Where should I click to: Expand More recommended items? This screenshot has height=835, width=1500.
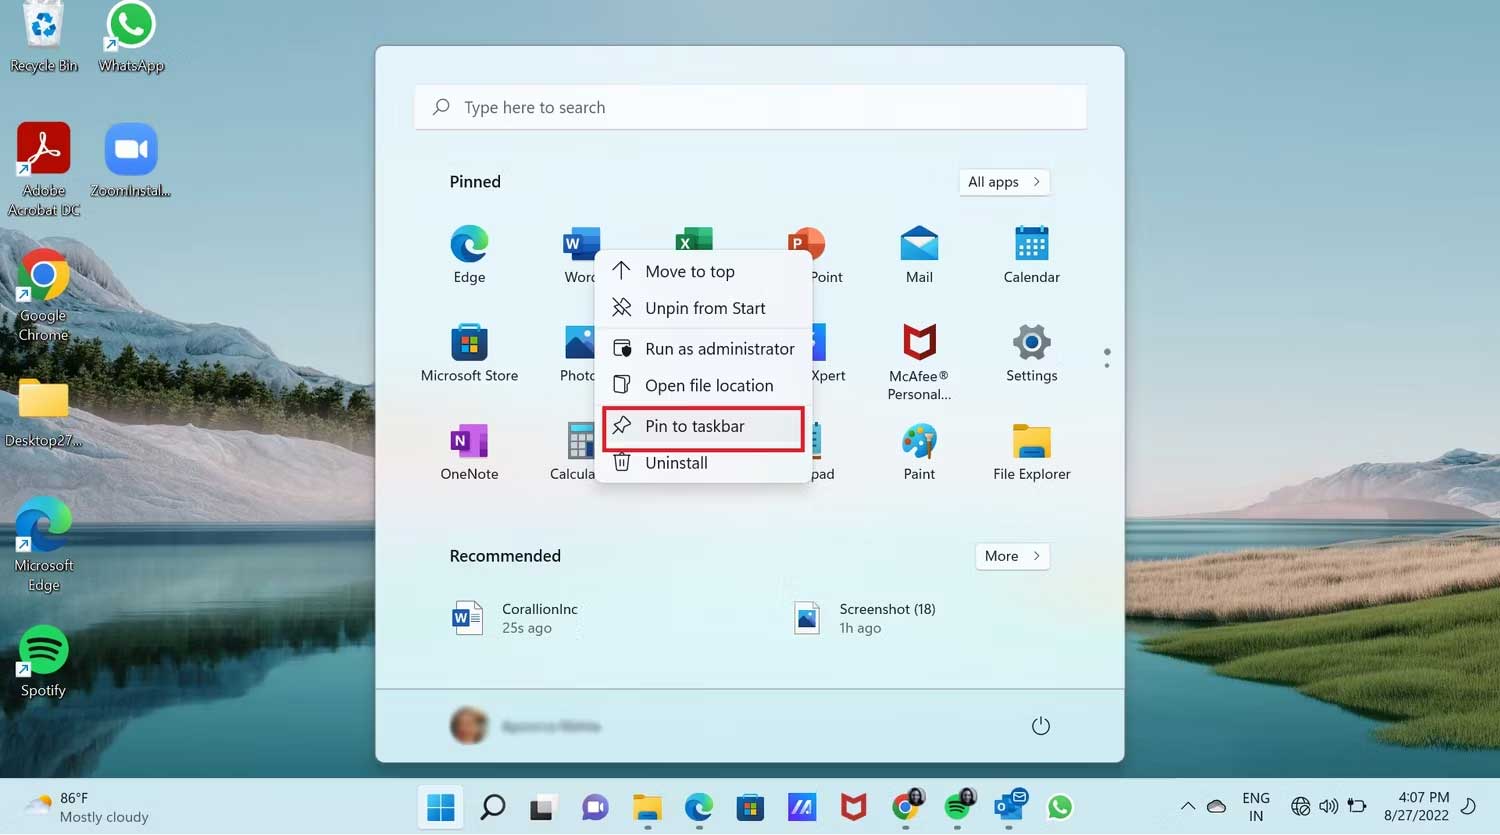(x=1012, y=556)
